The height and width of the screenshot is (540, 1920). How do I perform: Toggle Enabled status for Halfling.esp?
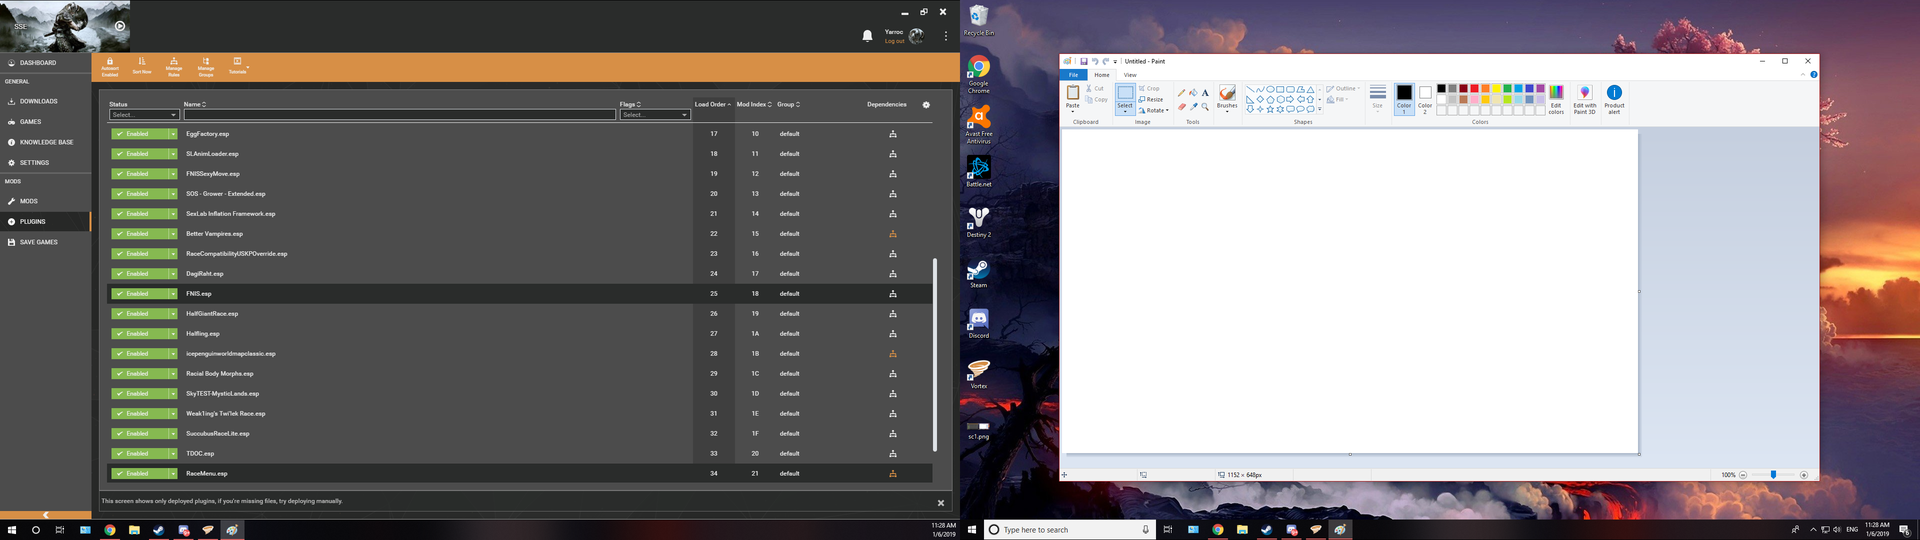(139, 334)
